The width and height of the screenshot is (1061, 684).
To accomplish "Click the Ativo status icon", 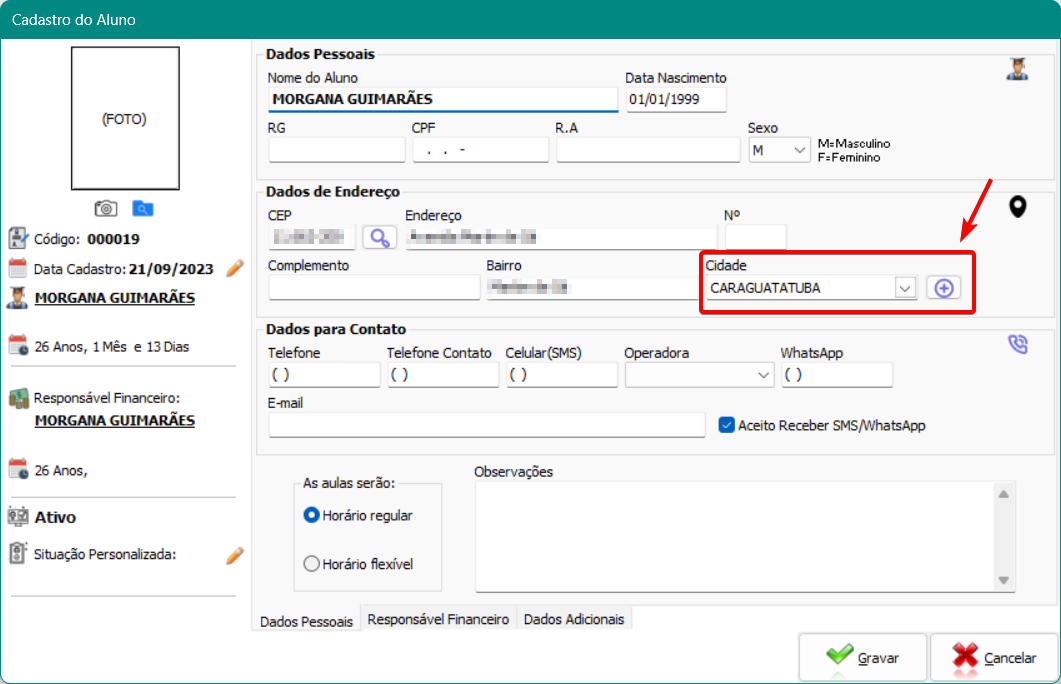I will pyautogui.click(x=18, y=517).
